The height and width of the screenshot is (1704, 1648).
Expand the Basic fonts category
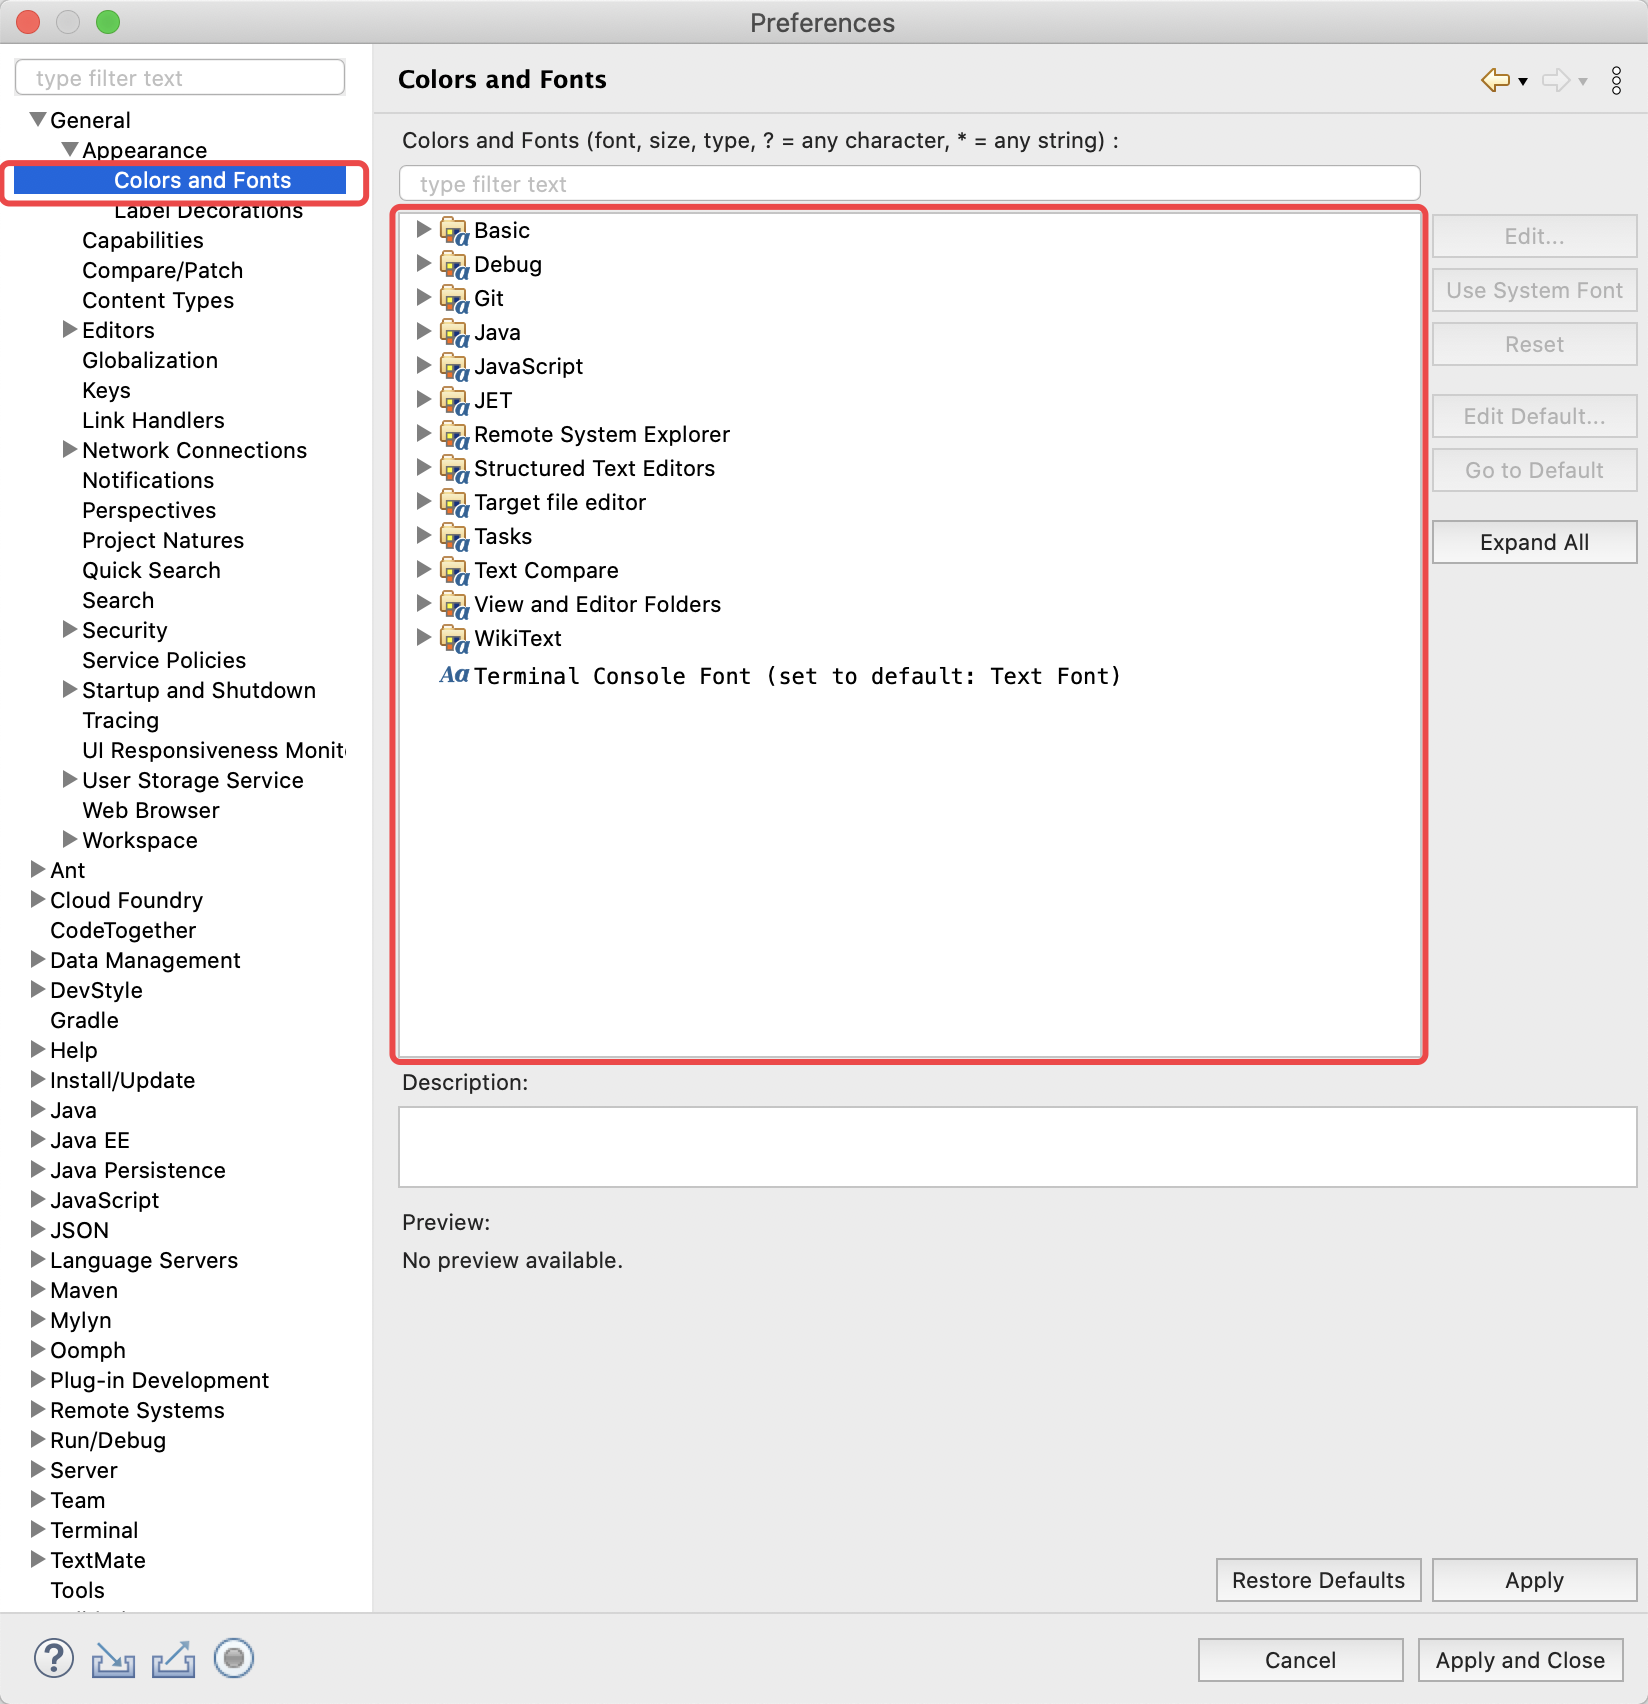pos(423,229)
